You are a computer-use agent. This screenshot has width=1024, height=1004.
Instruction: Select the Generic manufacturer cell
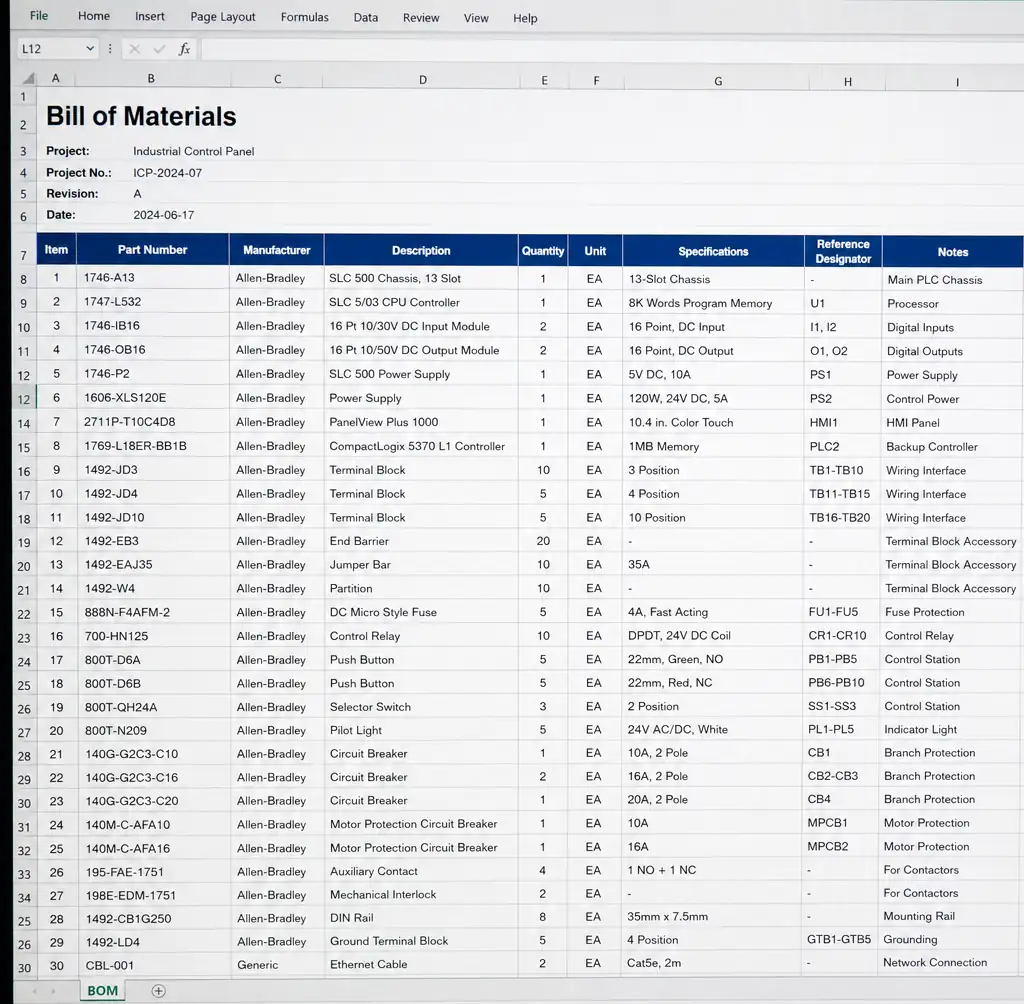click(277, 965)
